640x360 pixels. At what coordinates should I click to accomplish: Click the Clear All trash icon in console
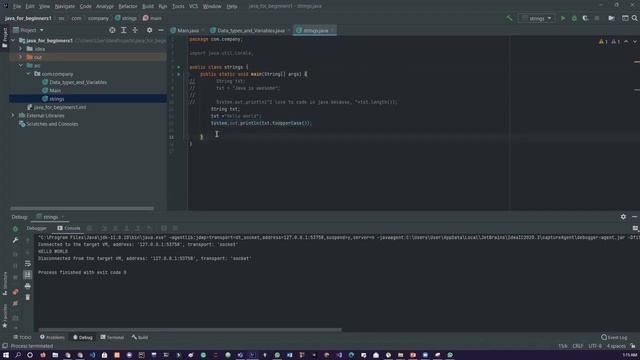tap(27, 298)
